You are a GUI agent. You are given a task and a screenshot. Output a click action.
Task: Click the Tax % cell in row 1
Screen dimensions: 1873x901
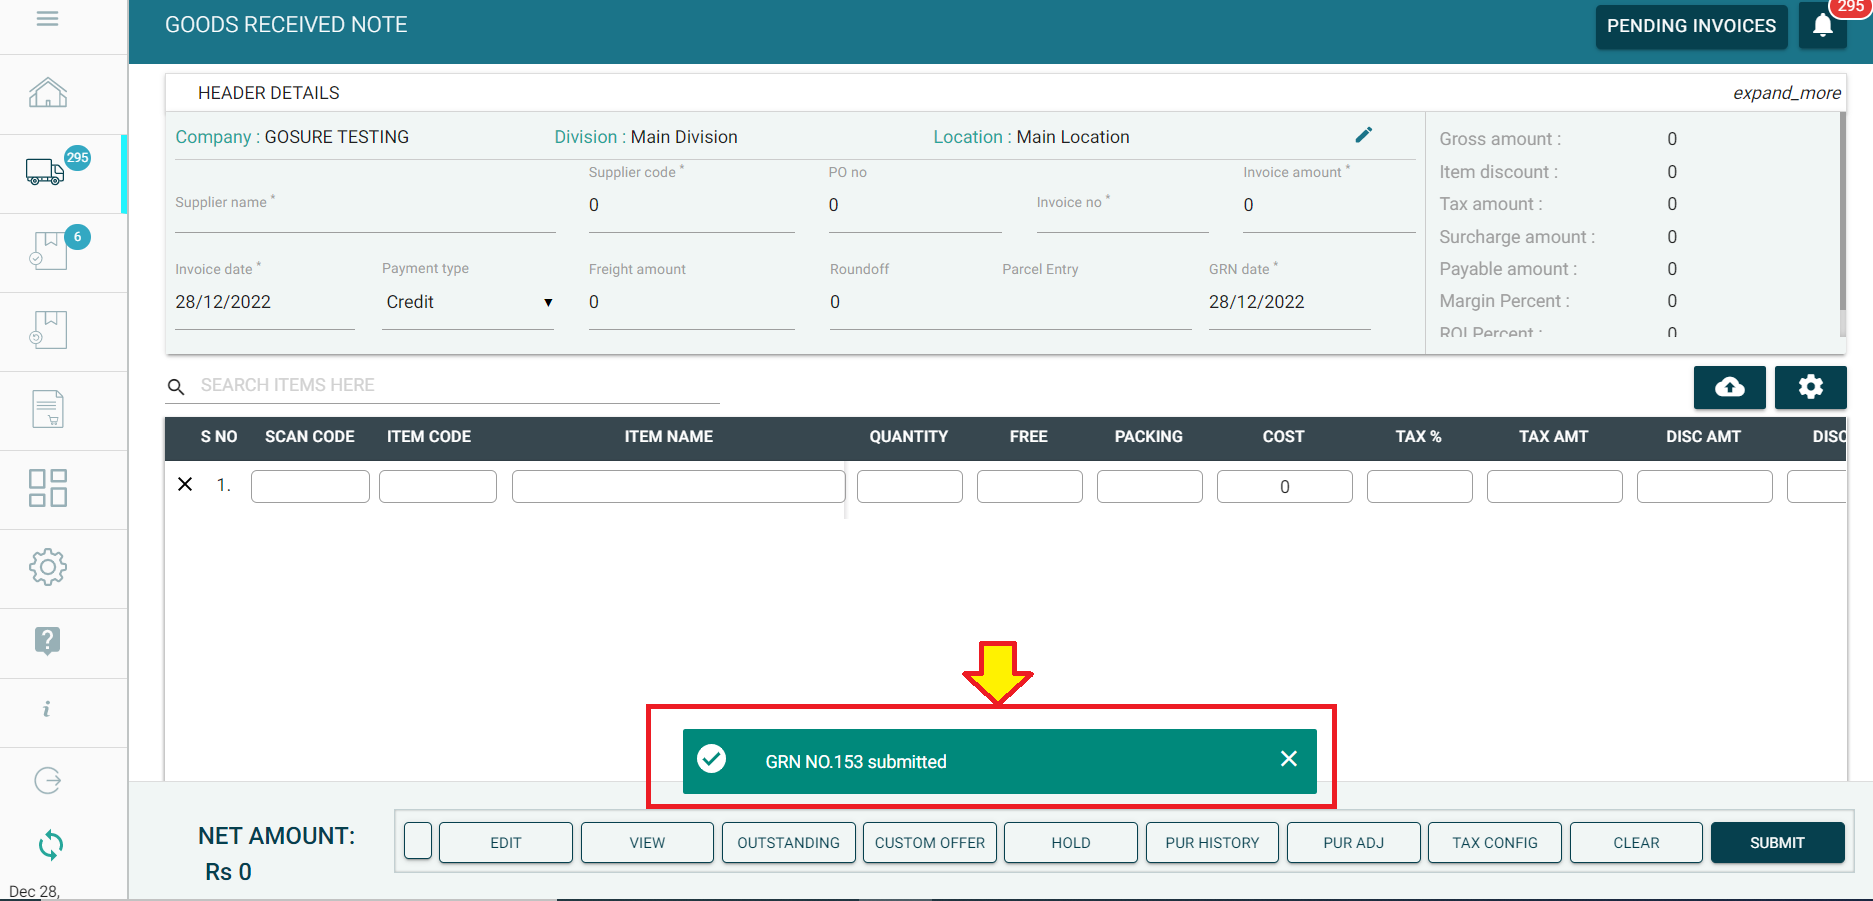coord(1420,486)
